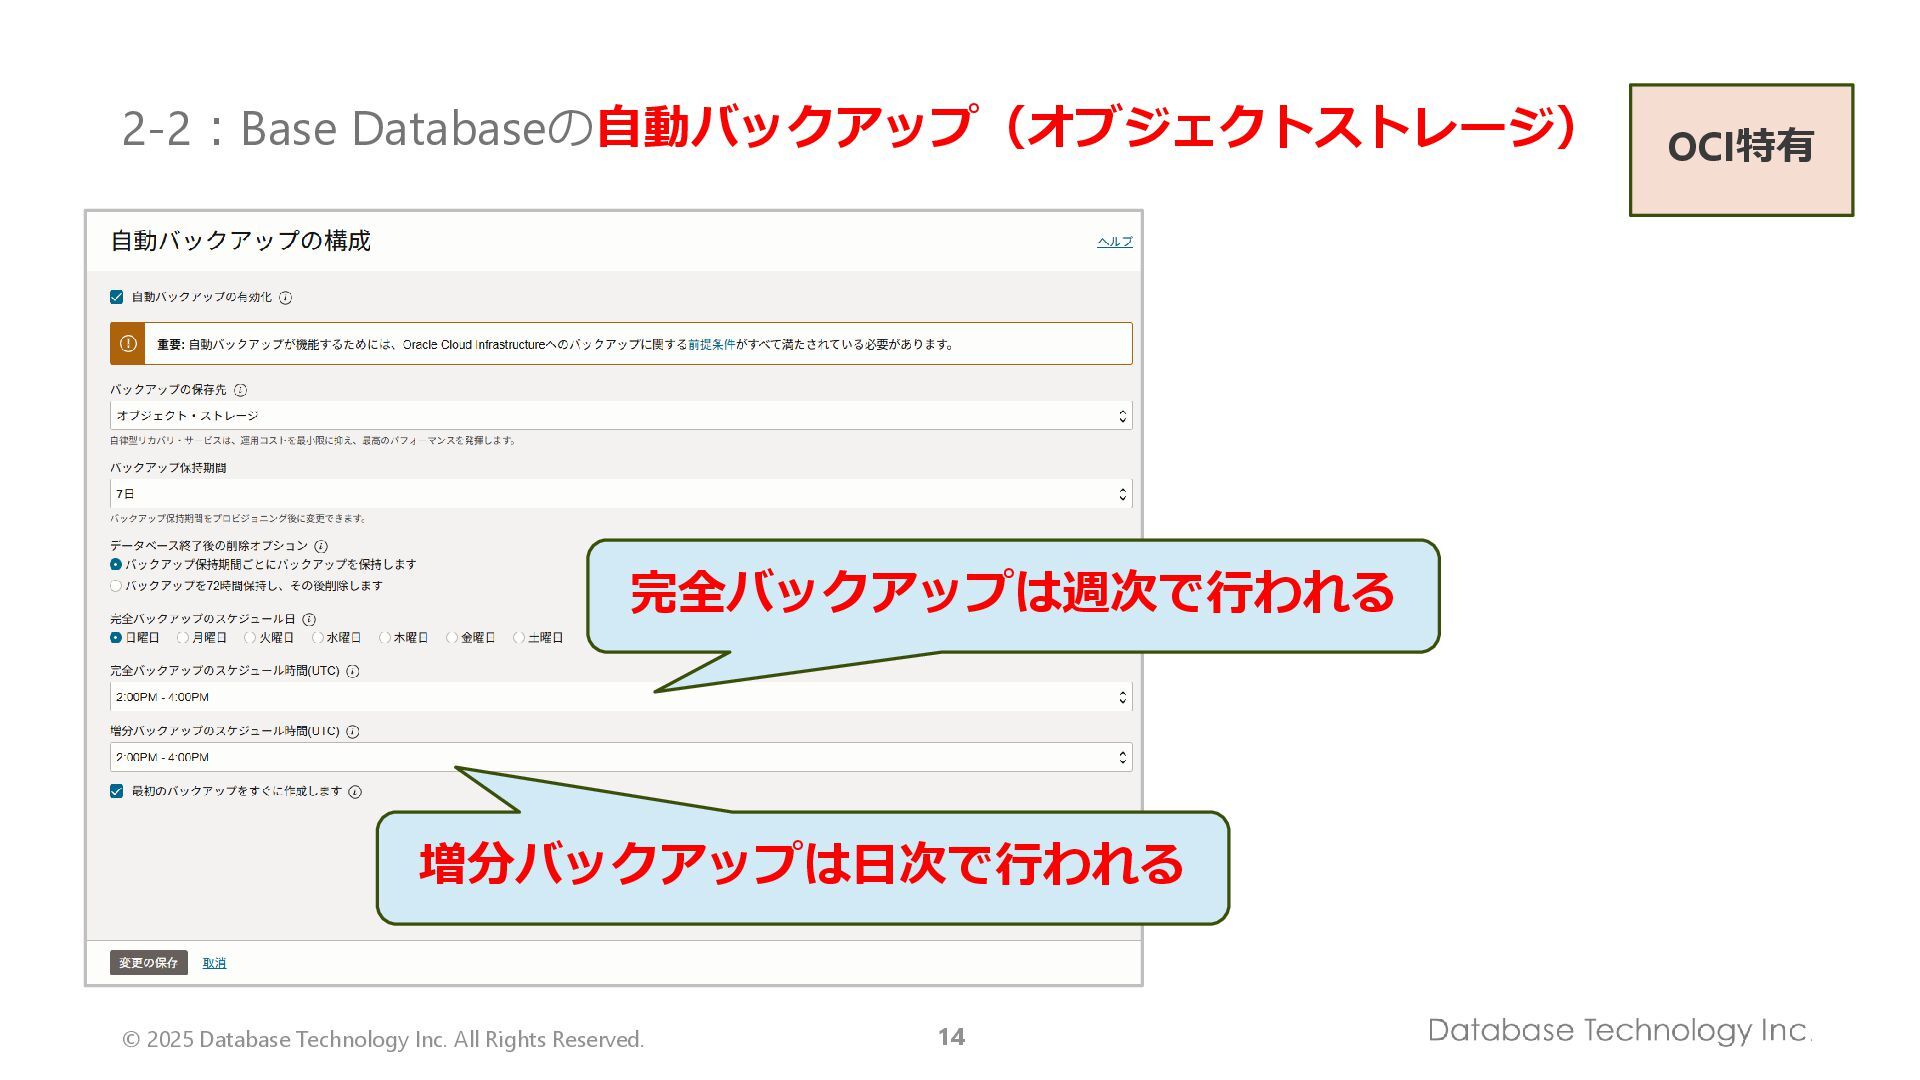The width and height of the screenshot is (1920, 1080).
Task: Select バックアップを72時間保持し、その後削除します radio option
Action: (116, 586)
